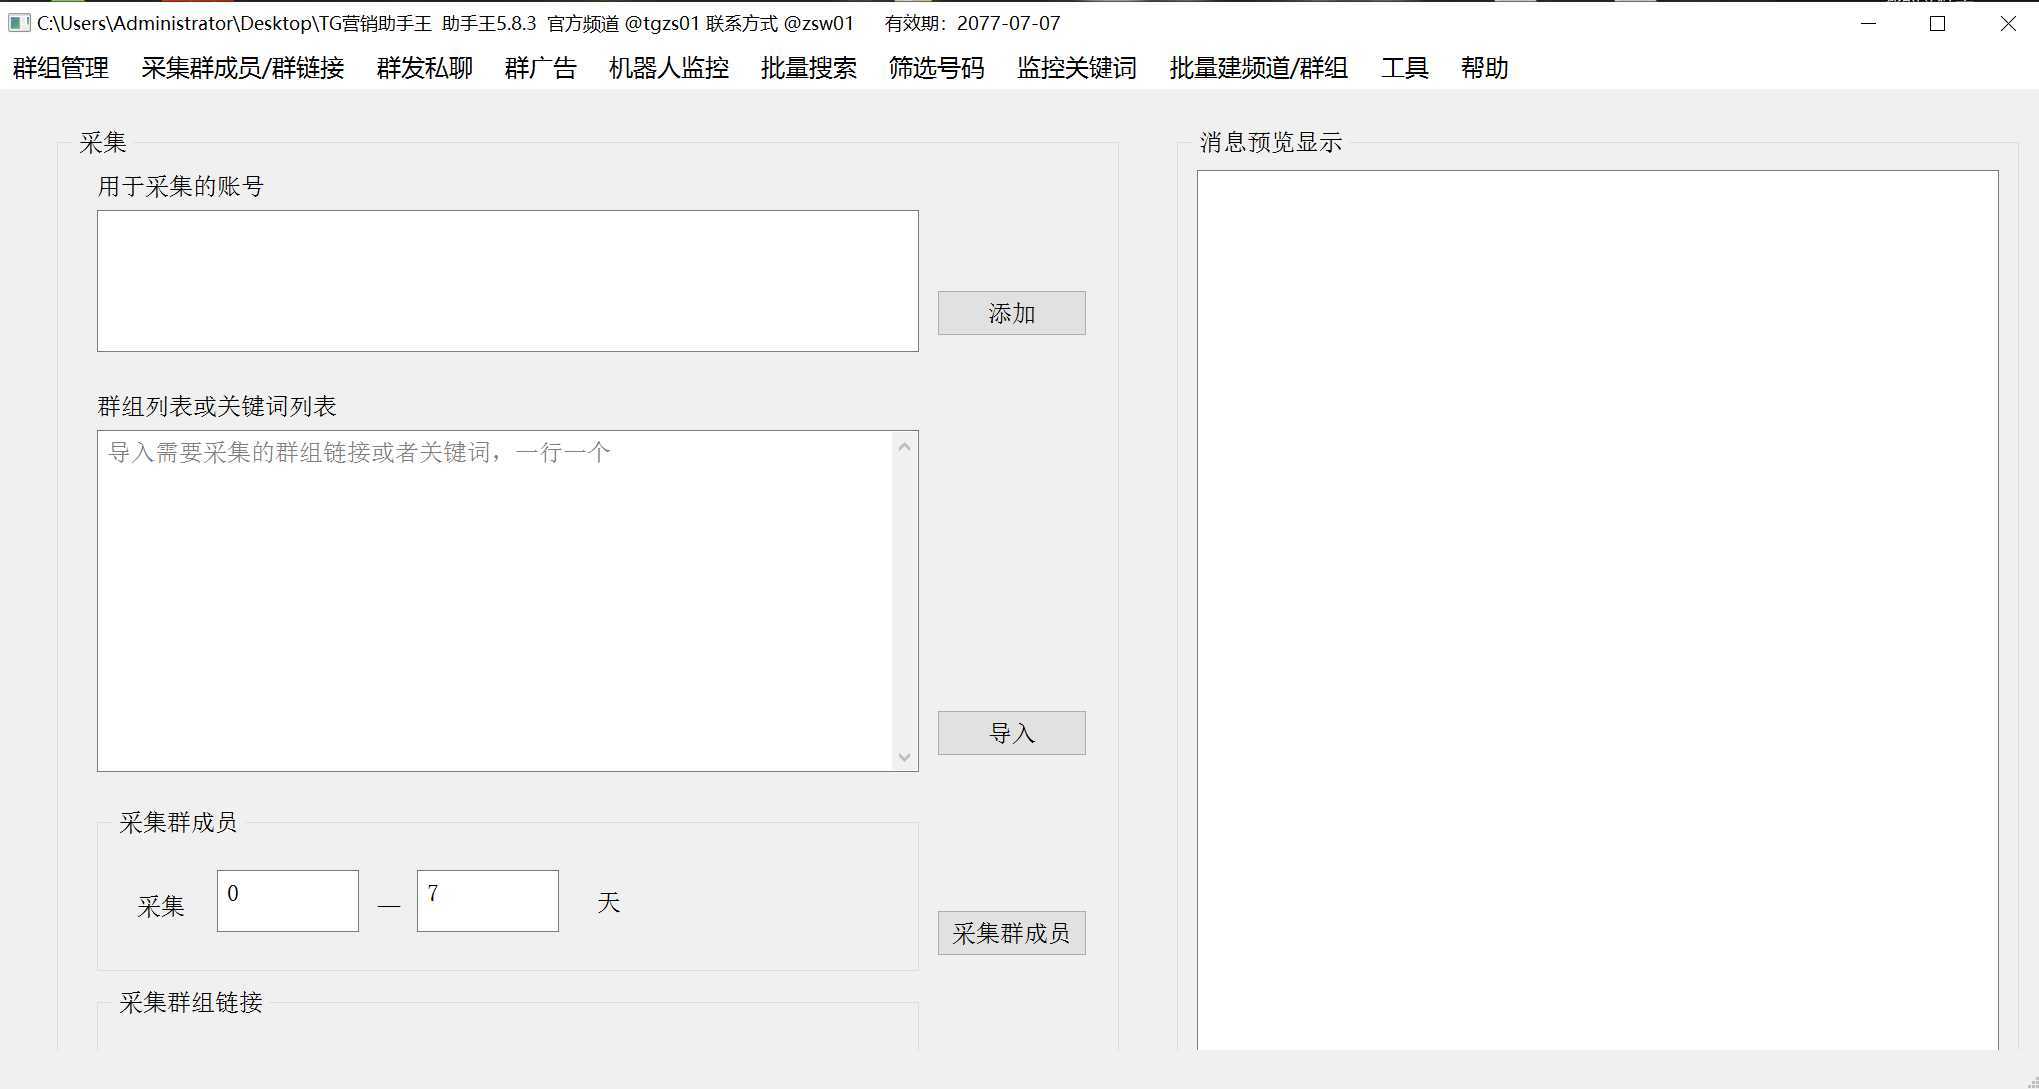Click the end day field showing 7

click(x=487, y=901)
